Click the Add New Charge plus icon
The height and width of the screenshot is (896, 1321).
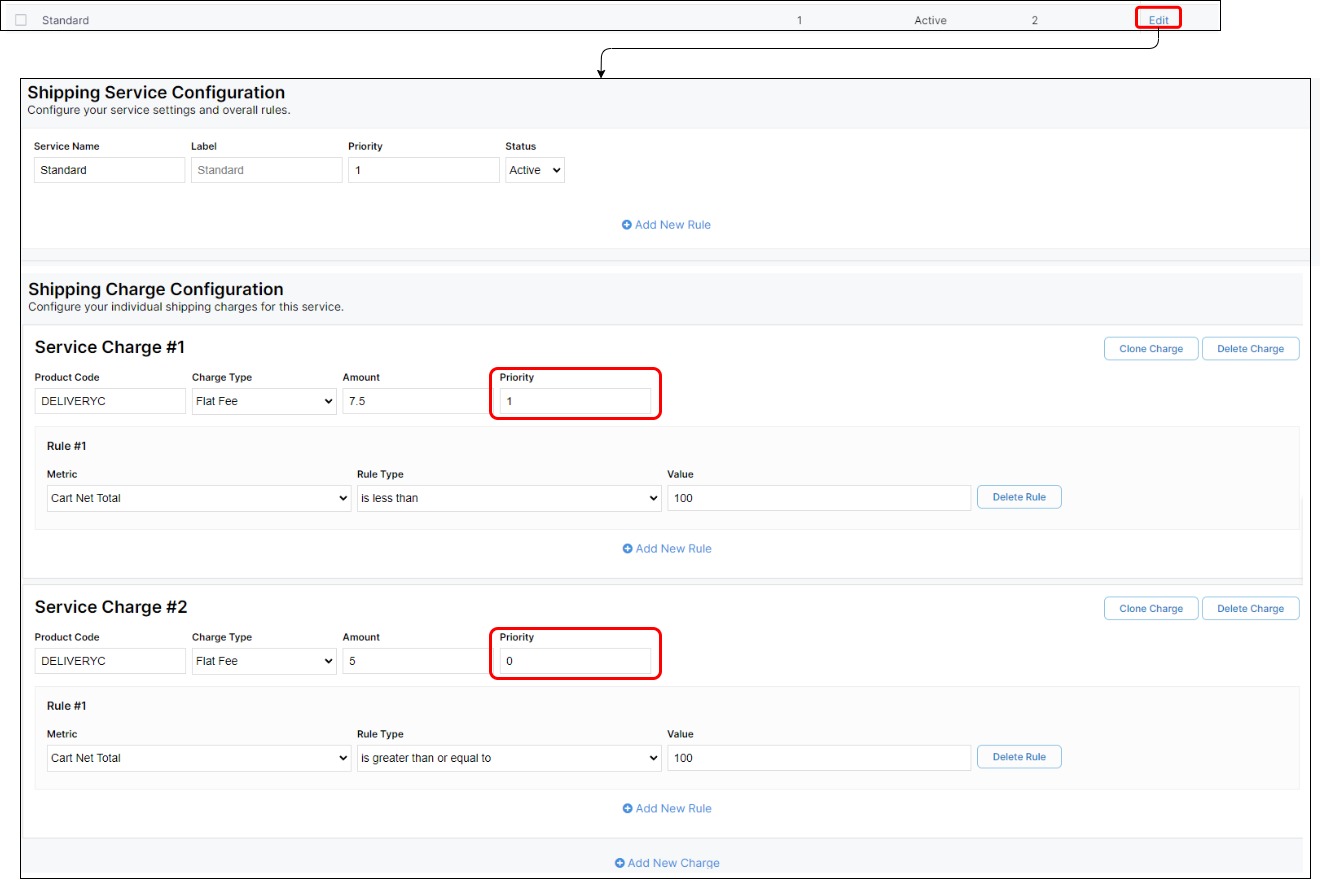click(620, 863)
